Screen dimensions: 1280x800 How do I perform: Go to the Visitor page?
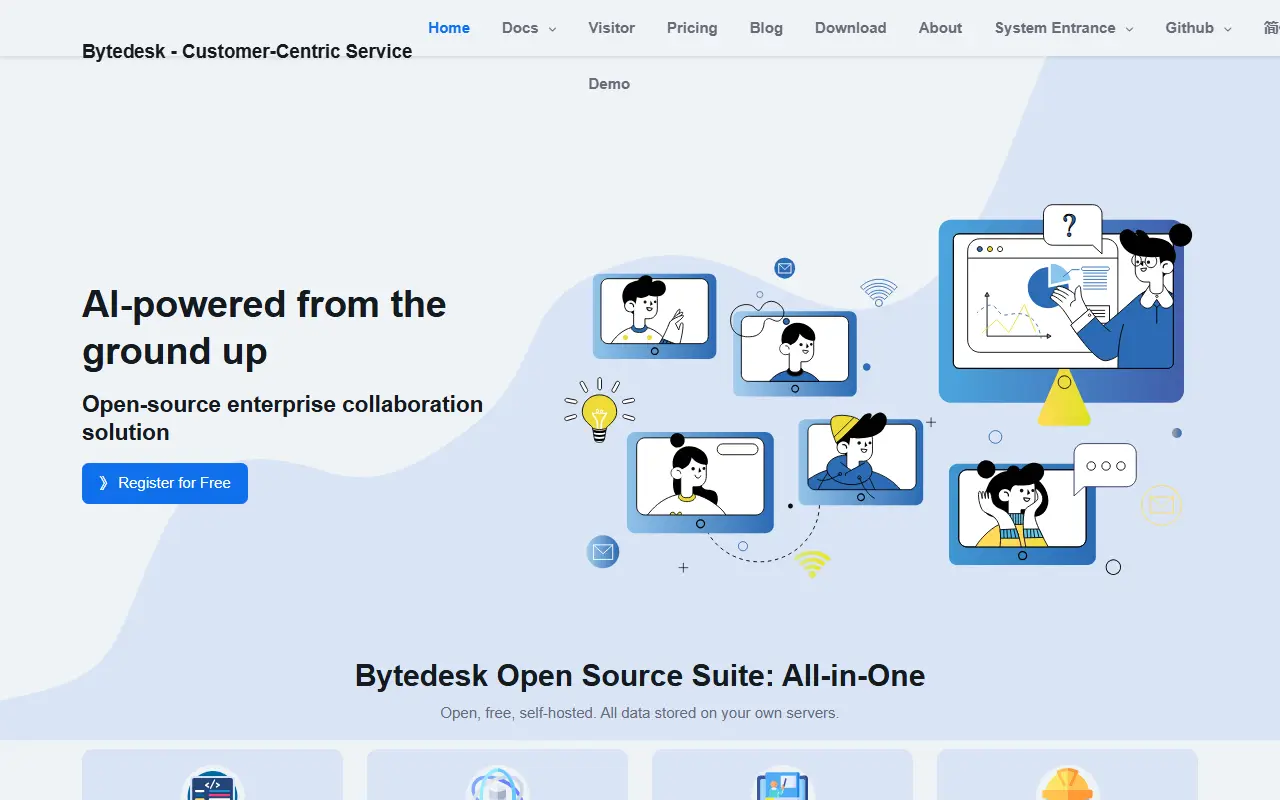pyautogui.click(x=612, y=28)
